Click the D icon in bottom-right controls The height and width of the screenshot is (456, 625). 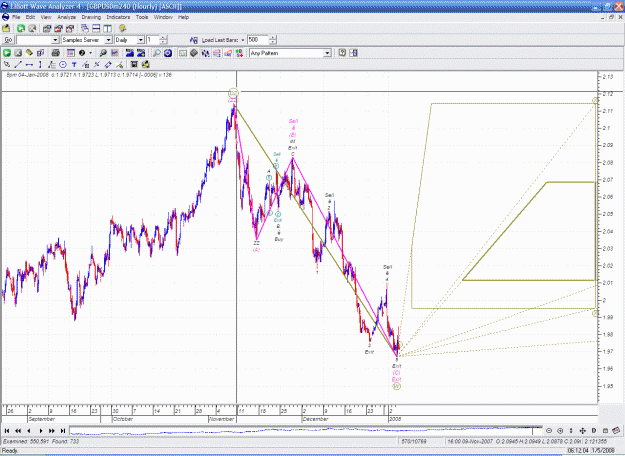(x=594, y=430)
